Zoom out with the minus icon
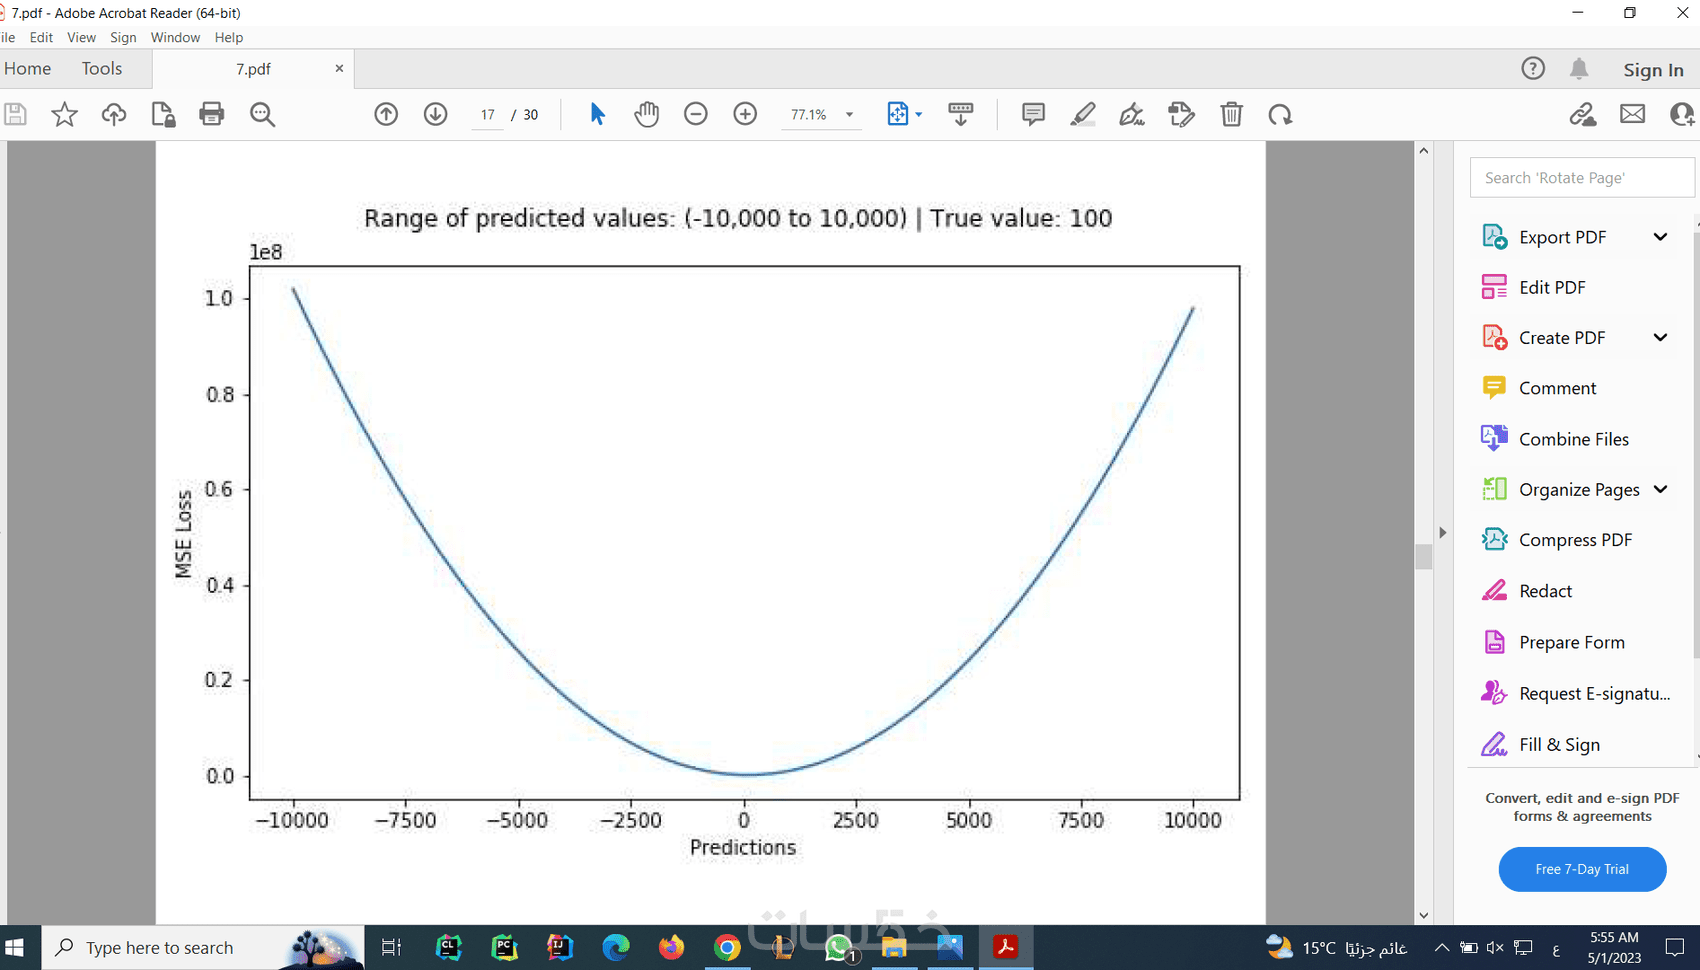Image resolution: width=1700 pixels, height=970 pixels. pos(696,114)
